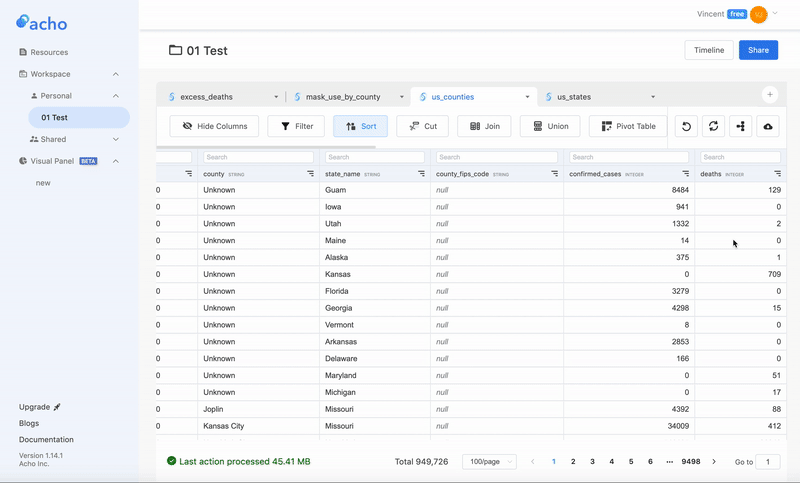The width and height of the screenshot is (800, 483).
Task: Expand the account dropdown chevron
Action: click(775, 13)
